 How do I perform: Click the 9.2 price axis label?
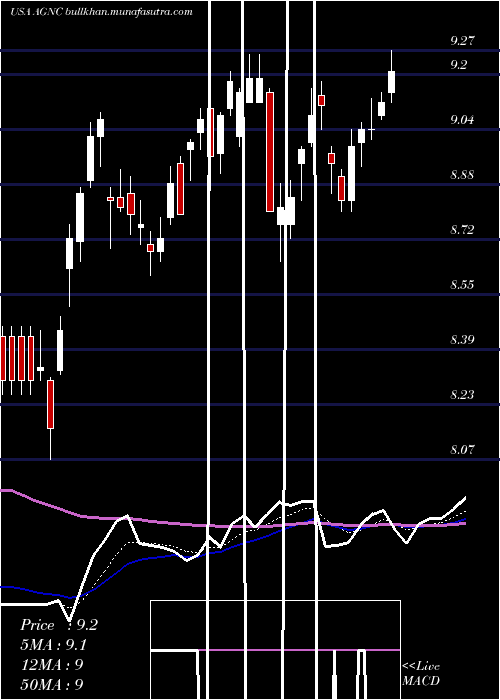[458, 65]
